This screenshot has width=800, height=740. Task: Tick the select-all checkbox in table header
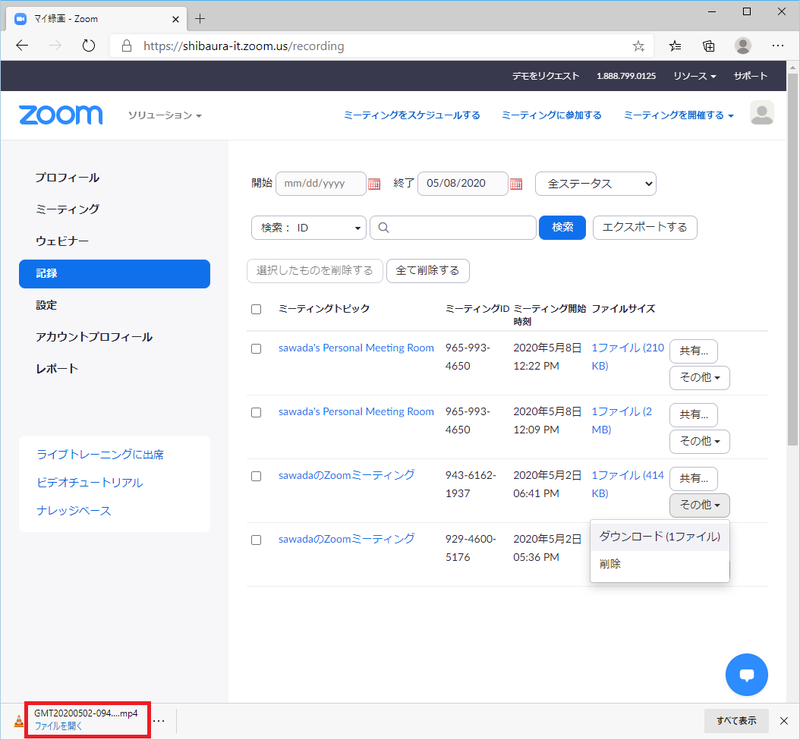tap(256, 309)
